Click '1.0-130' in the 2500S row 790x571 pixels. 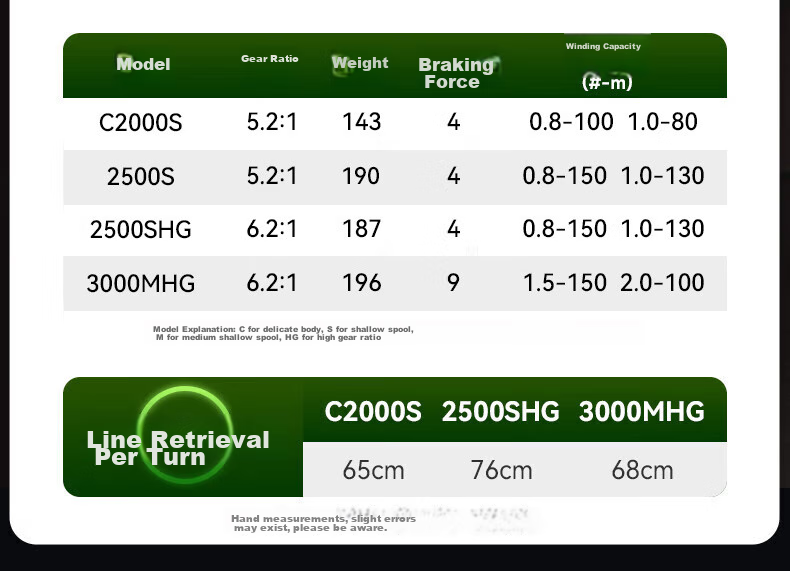pyautogui.click(x=662, y=176)
